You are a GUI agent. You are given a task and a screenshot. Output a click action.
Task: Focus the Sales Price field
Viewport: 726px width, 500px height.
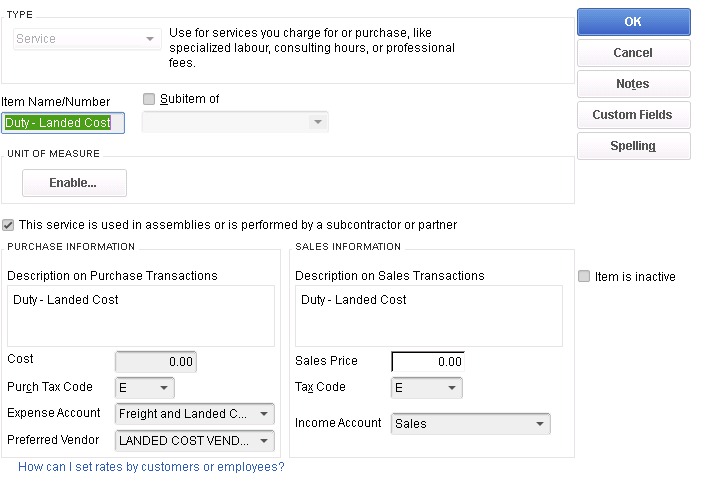point(428,362)
